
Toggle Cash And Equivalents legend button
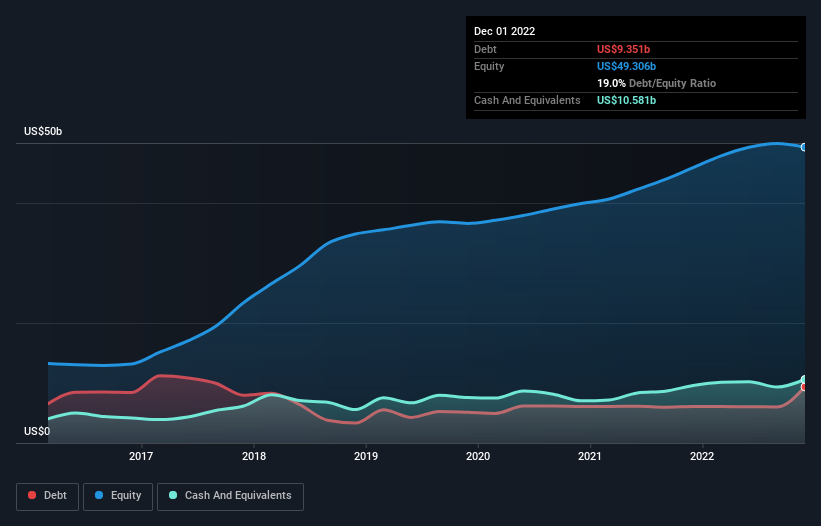point(230,496)
